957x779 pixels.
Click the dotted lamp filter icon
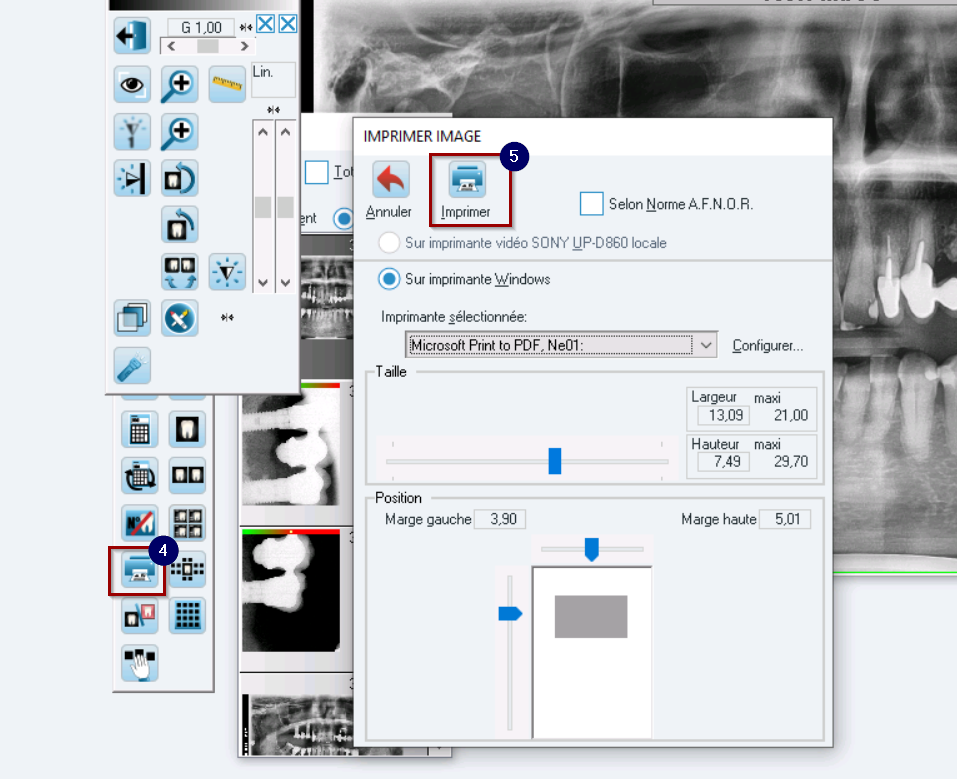click(x=227, y=272)
